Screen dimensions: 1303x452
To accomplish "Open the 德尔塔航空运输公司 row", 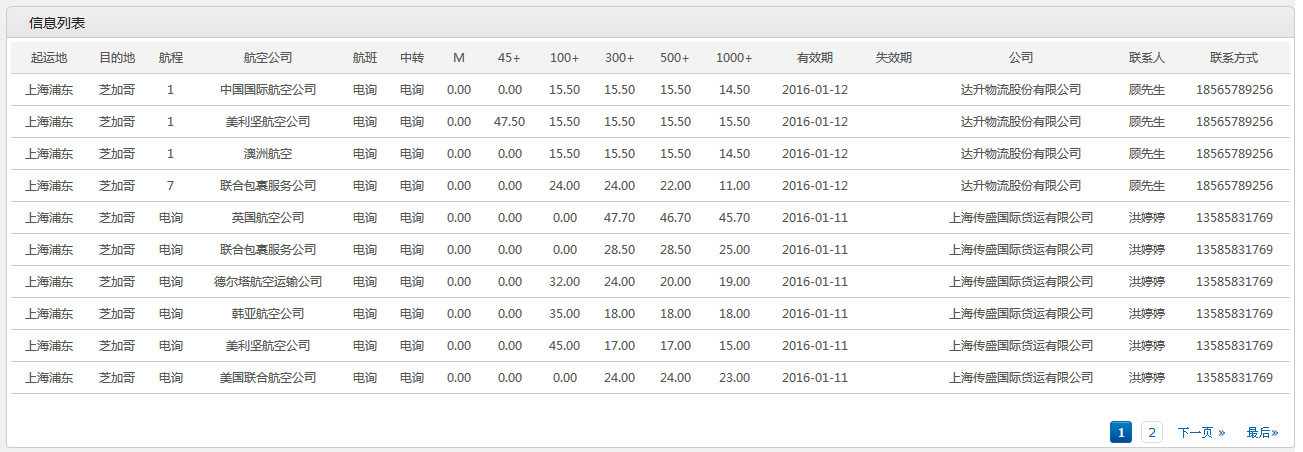I will (x=268, y=282).
